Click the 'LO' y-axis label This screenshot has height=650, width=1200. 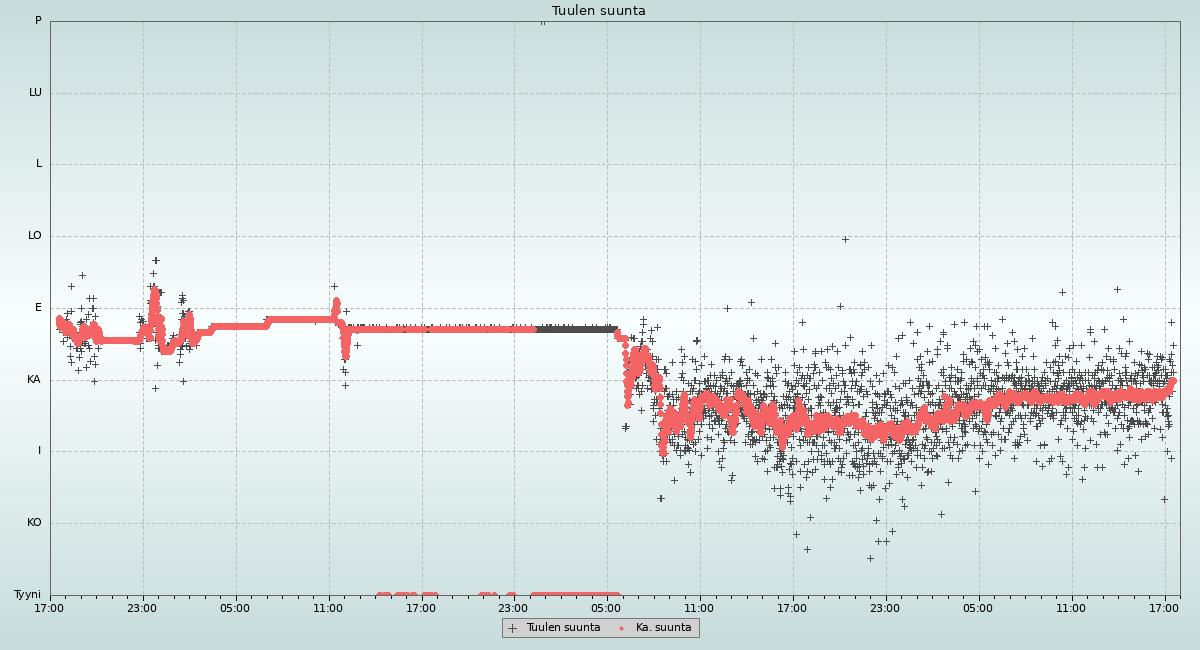[35, 236]
